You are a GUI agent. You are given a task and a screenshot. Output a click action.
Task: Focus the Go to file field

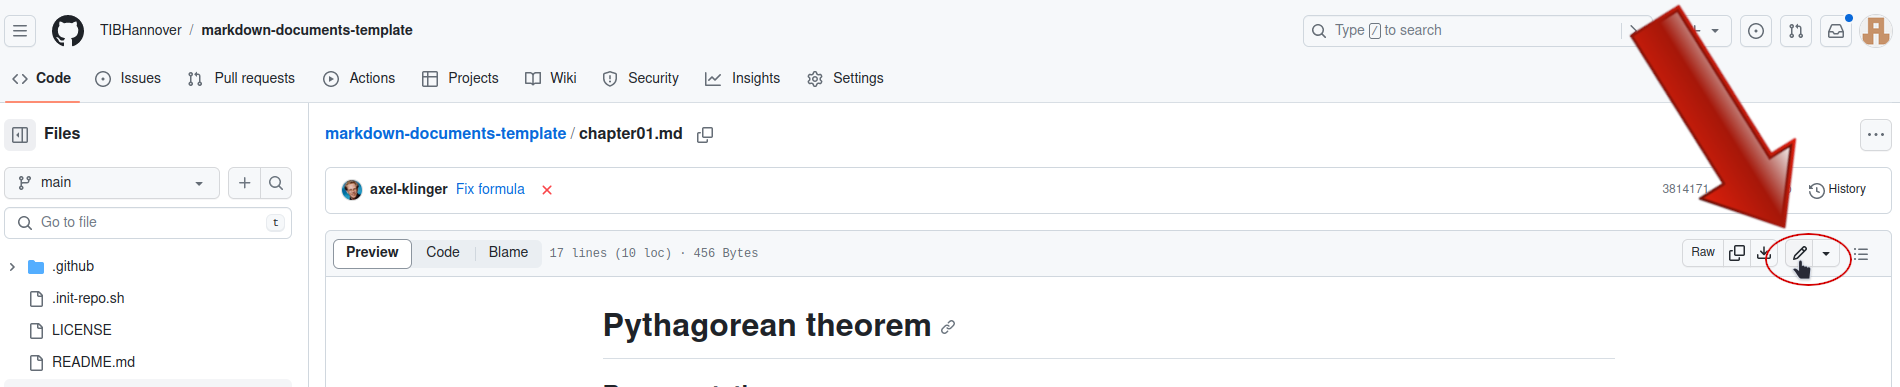coord(148,223)
